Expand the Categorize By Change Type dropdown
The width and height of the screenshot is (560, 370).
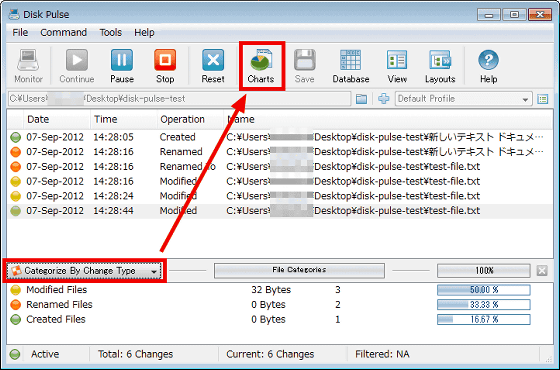tap(84, 271)
